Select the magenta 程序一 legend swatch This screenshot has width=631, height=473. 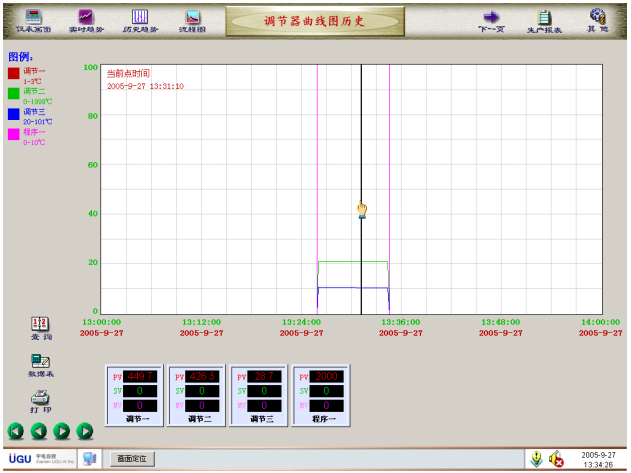pyautogui.click(x=13, y=134)
